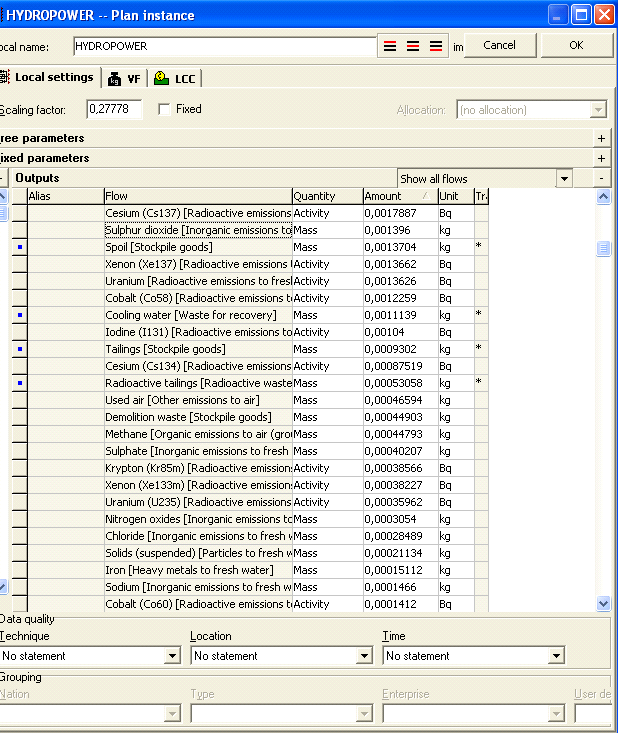The image size is (618, 733).
Task: Select the Chloride flow cell
Action: (198, 536)
